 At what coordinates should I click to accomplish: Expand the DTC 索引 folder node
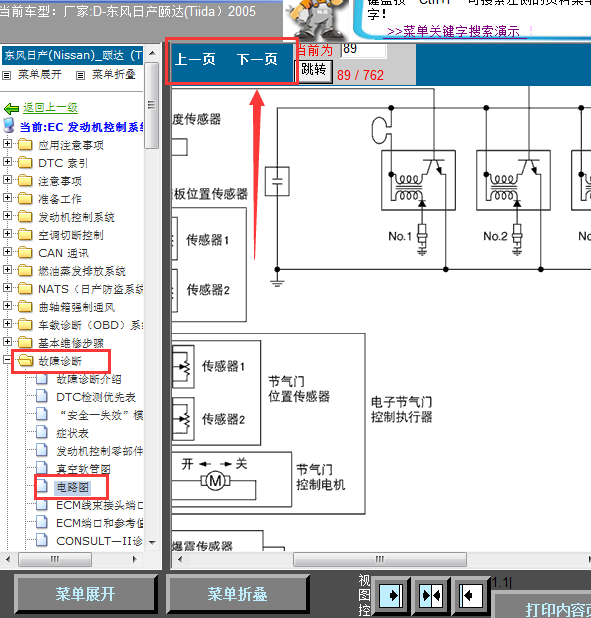click(7, 162)
